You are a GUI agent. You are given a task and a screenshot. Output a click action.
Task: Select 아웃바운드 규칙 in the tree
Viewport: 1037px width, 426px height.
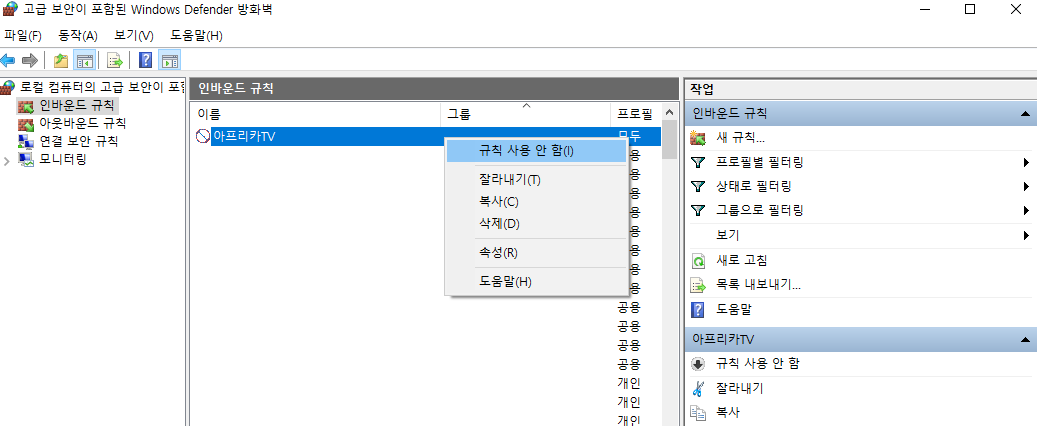click(83, 123)
